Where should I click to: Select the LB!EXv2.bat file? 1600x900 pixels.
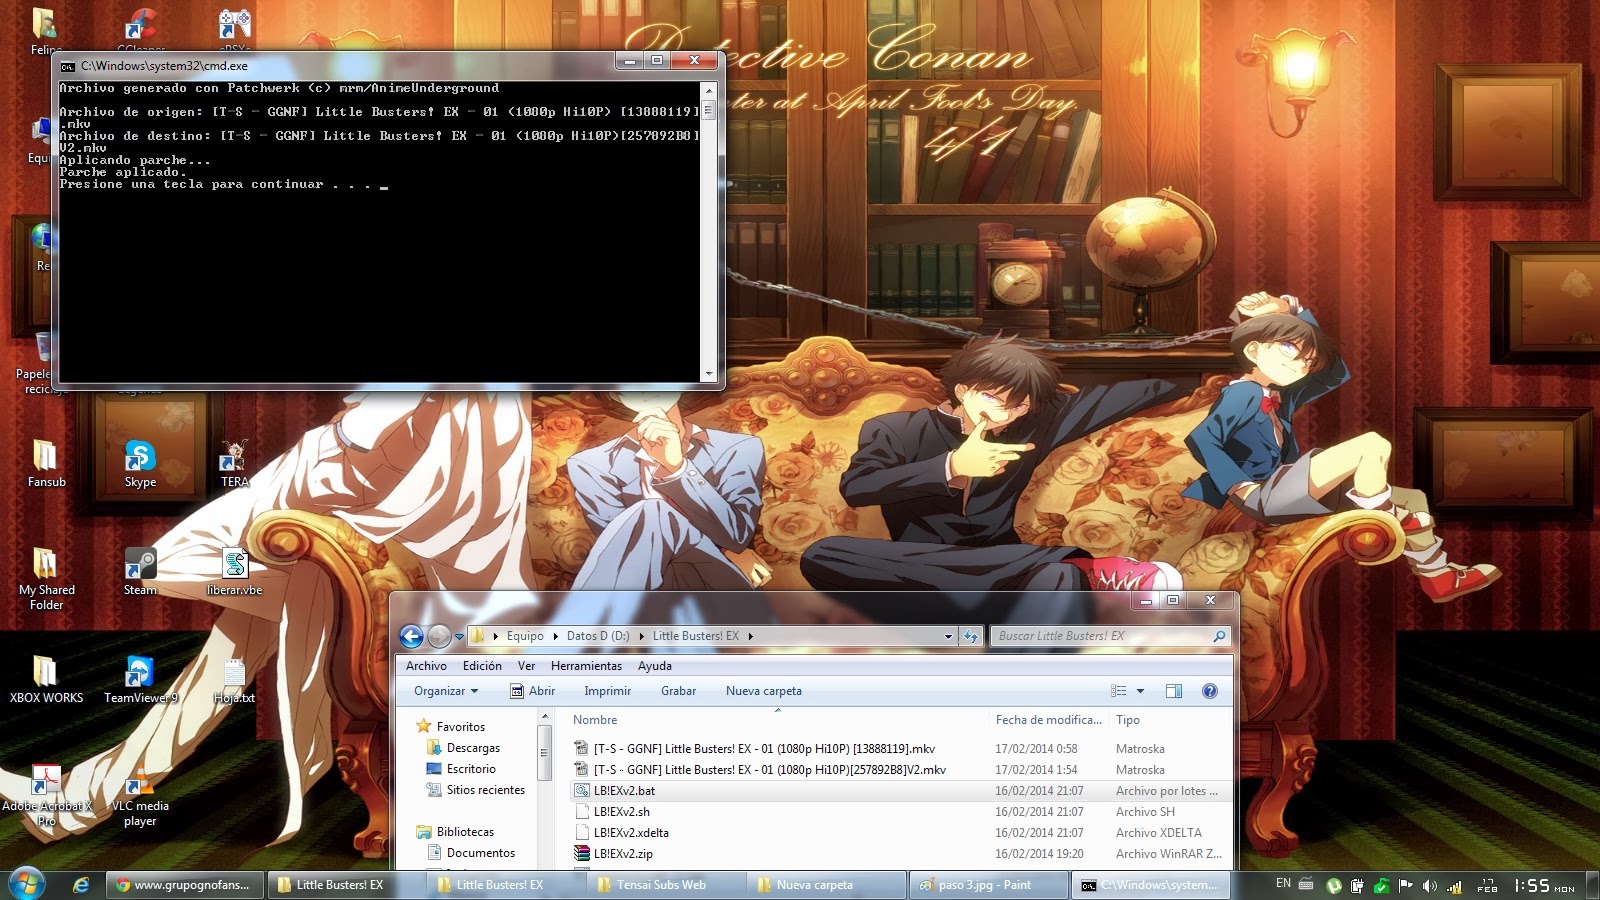(x=624, y=791)
